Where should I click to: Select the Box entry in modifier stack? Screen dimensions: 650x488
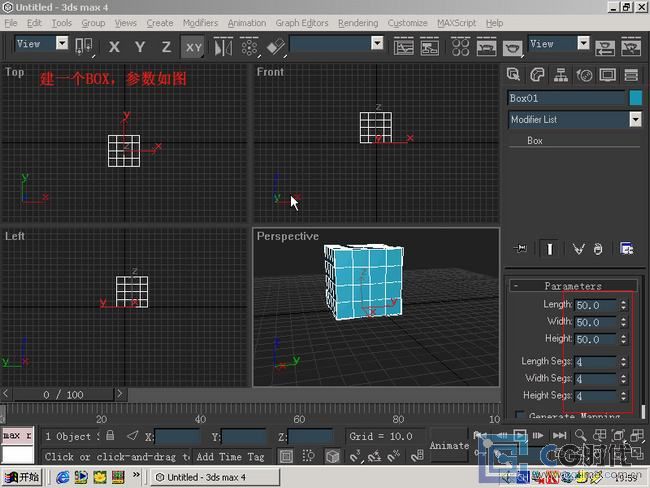(535, 141)
